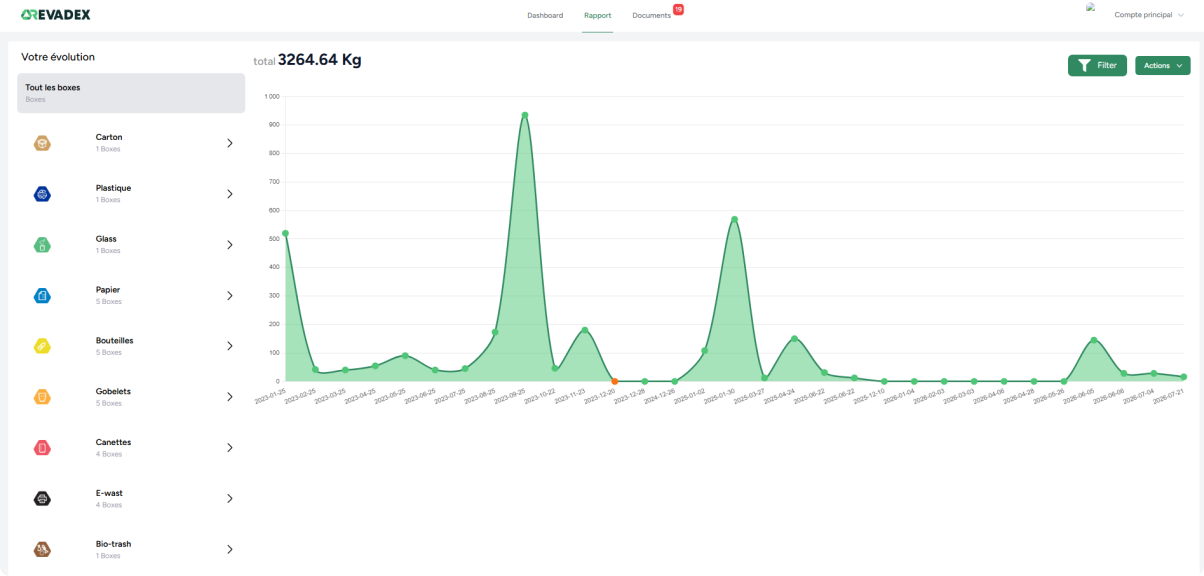Expand the Bouteilles row chevron
The image size is (1204, 576).
(x=229, y=346)
